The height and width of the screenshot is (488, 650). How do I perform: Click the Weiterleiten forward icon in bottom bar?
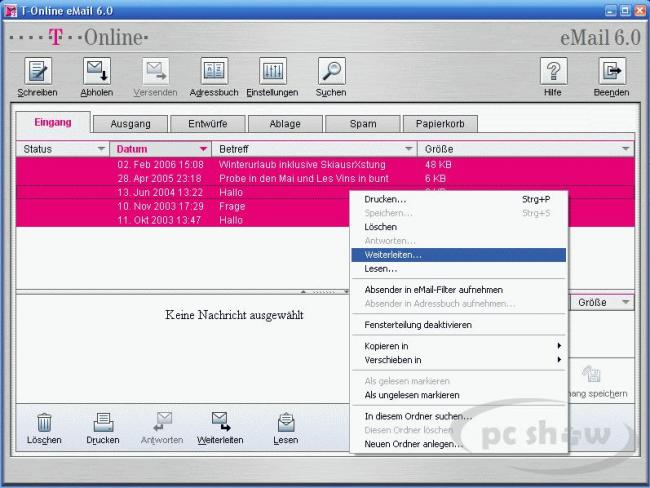[221, 422]
